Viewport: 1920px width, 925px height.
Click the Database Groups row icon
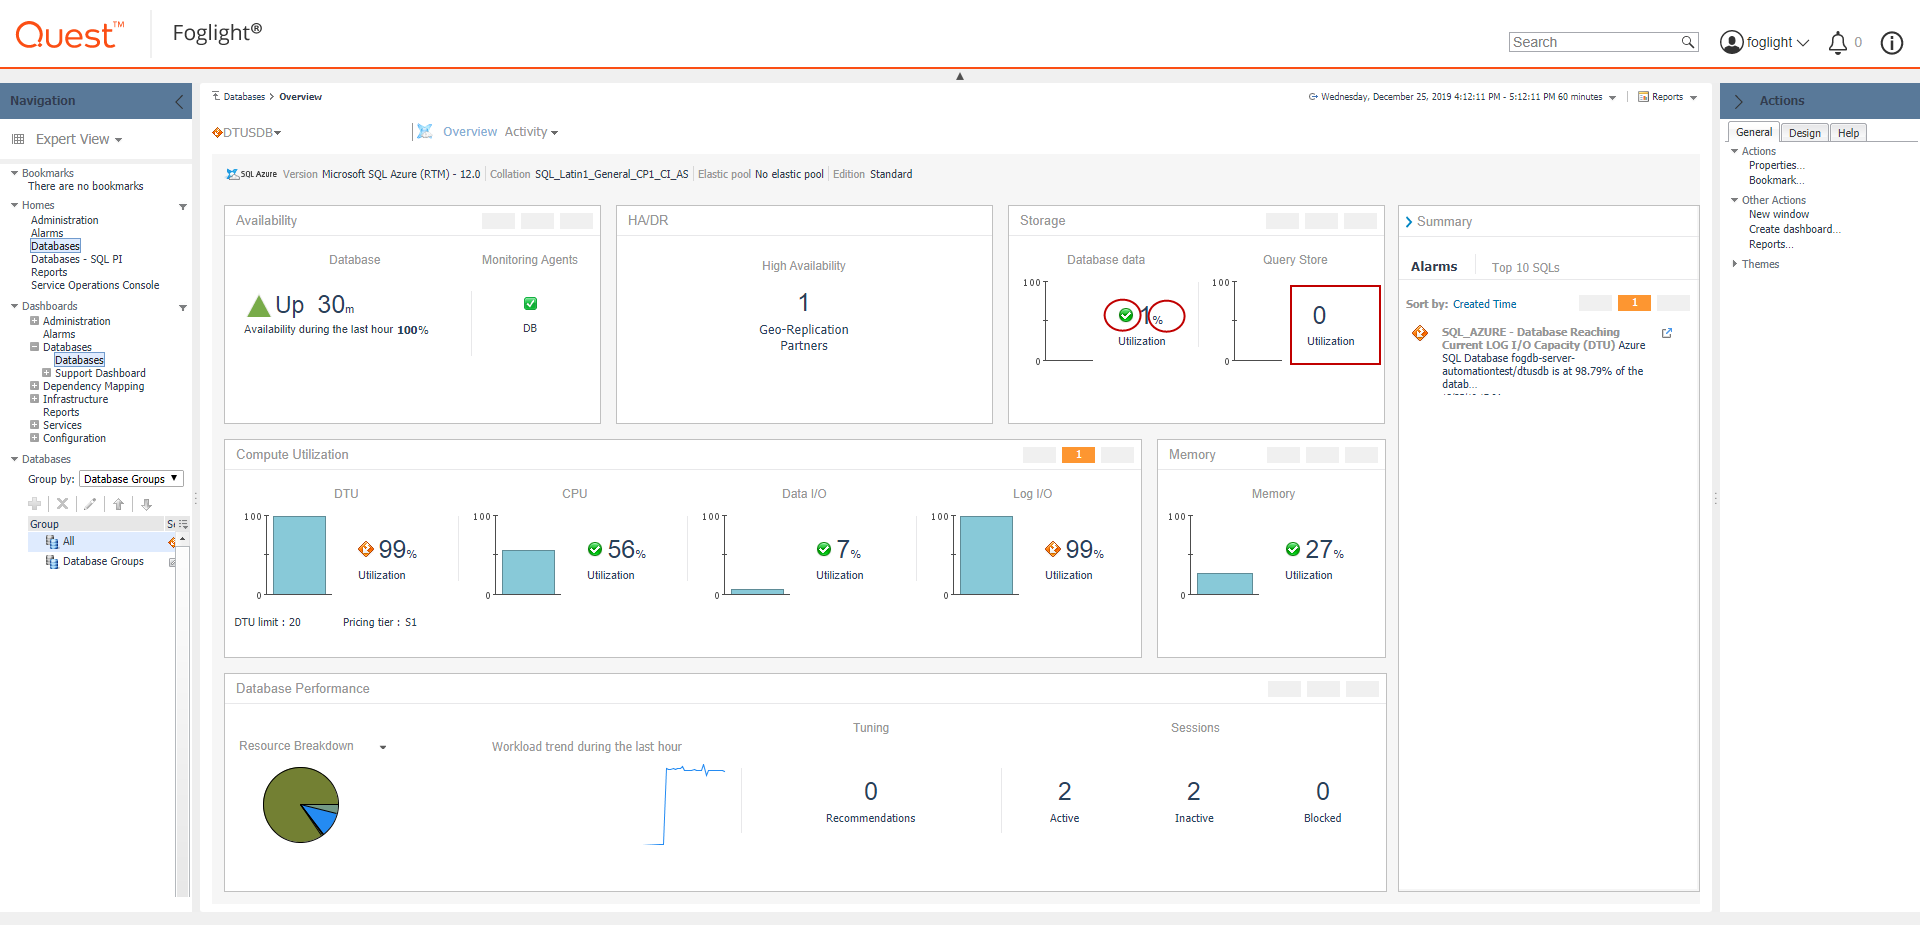52,562
